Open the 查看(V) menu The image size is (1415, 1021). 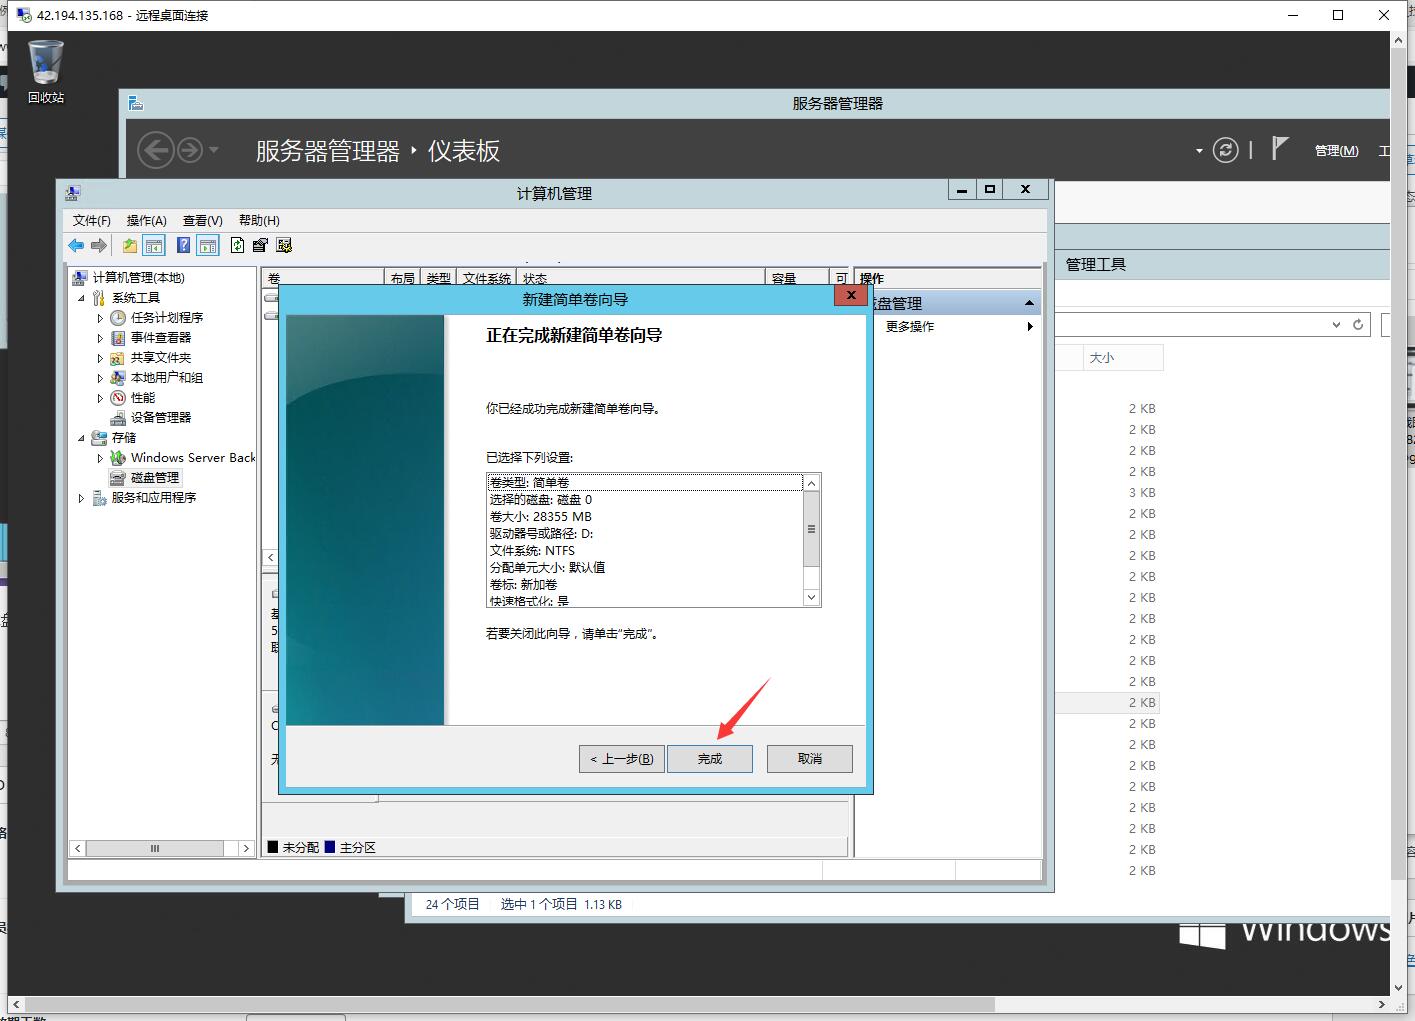[202, 220]
